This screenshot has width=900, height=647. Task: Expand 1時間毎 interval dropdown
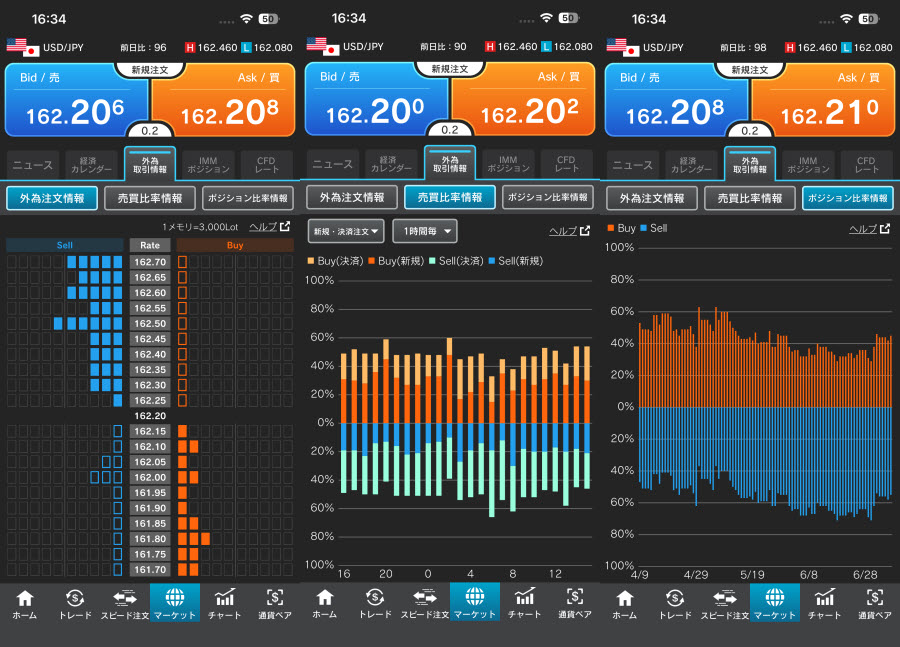point(425,231)
